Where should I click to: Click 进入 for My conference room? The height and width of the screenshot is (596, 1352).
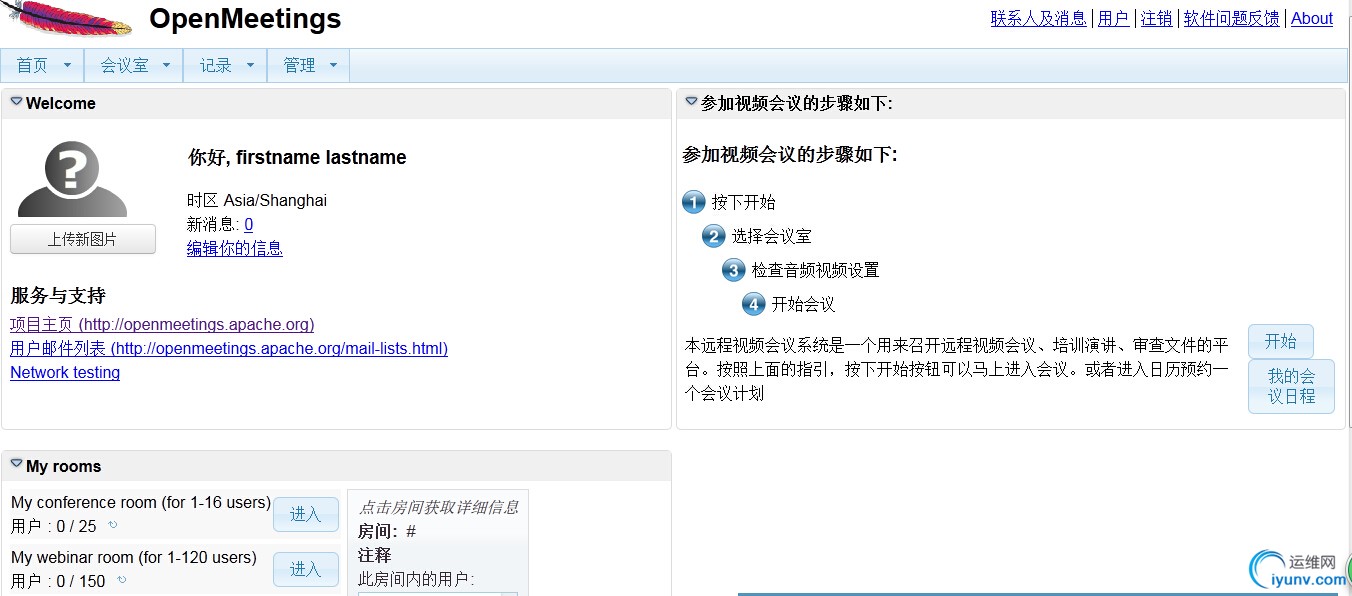tap(306, 514)
